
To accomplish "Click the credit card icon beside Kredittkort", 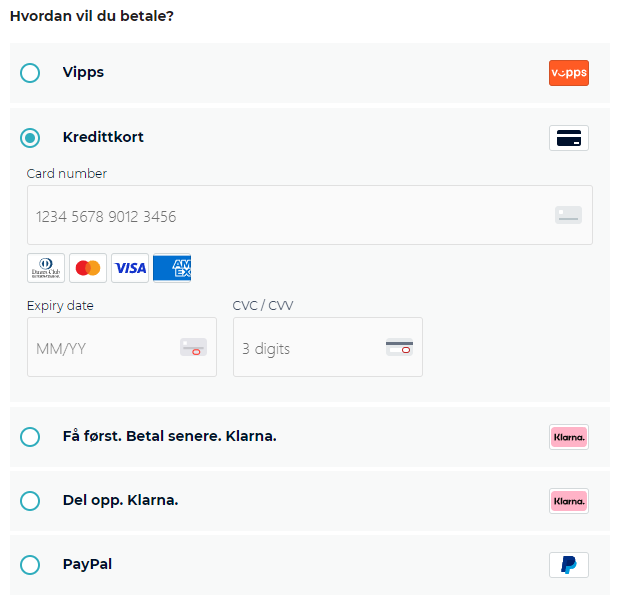I will coord(568,138).
